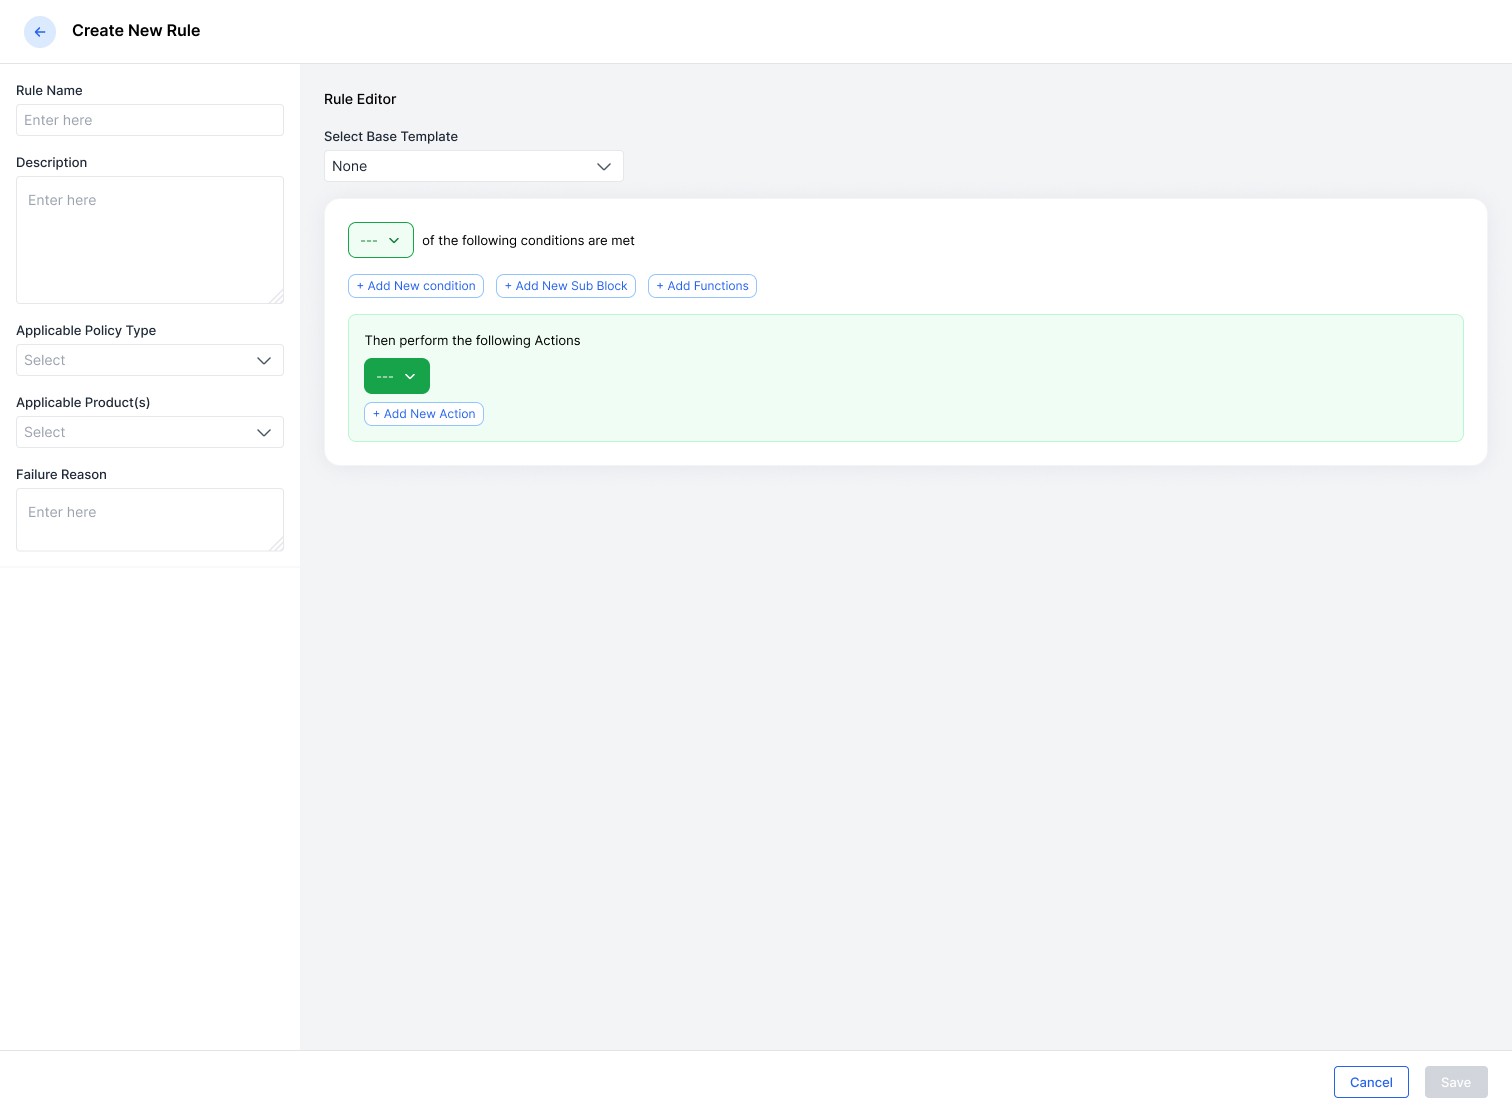Click the 'Failure Reason' label

(61, 474)
